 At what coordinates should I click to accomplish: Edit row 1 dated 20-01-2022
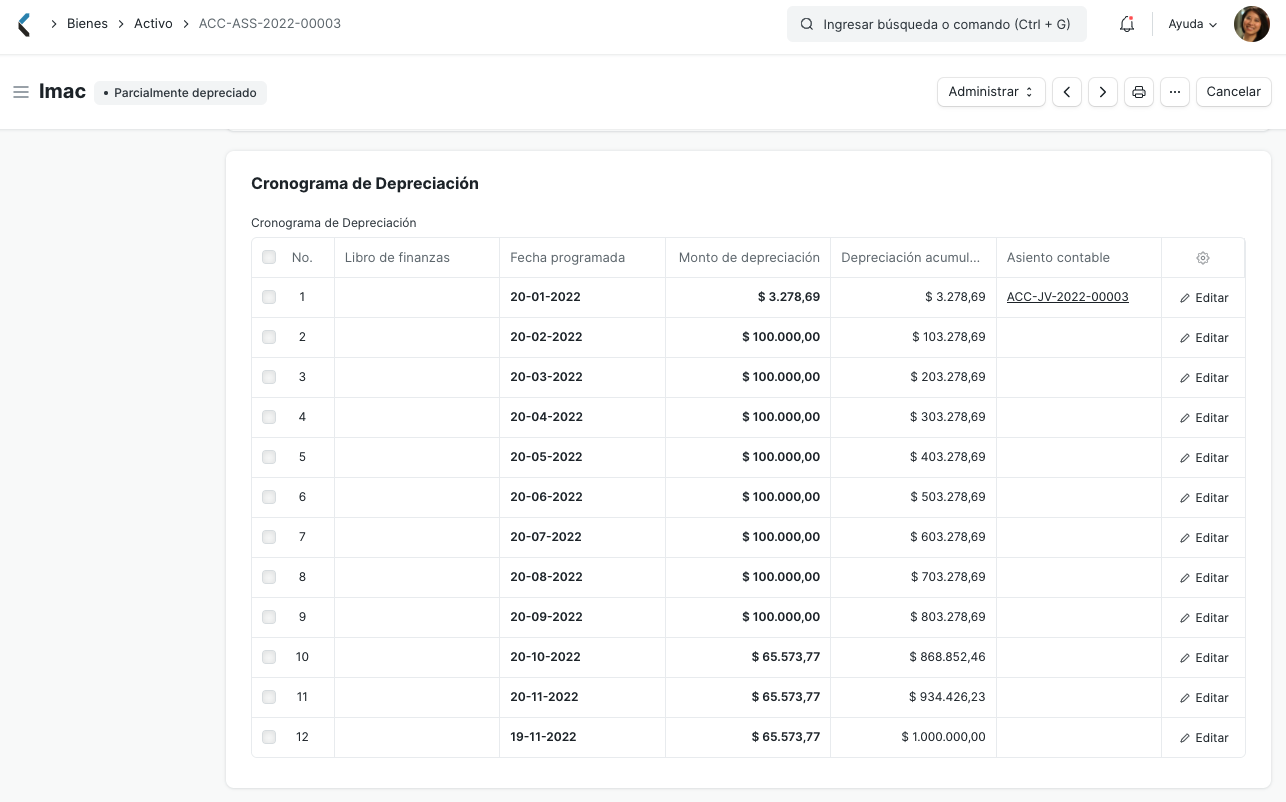click(x=1204, y=298)
